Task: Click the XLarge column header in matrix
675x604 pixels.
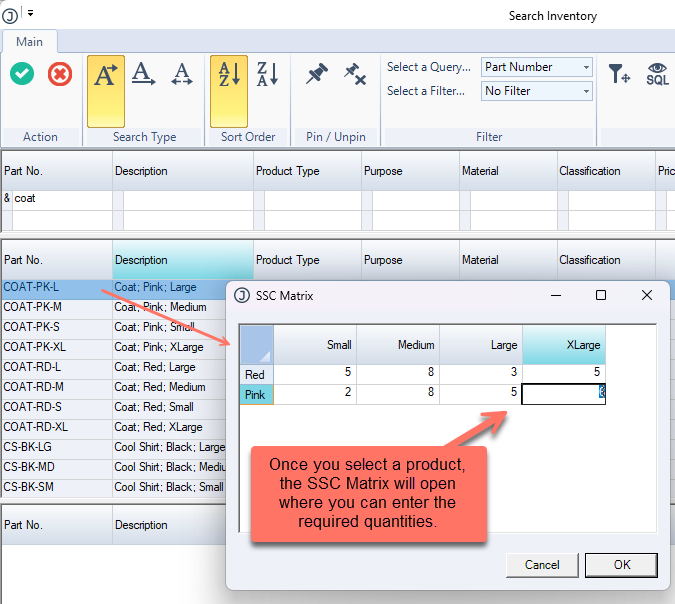Action: coord(564,345)
